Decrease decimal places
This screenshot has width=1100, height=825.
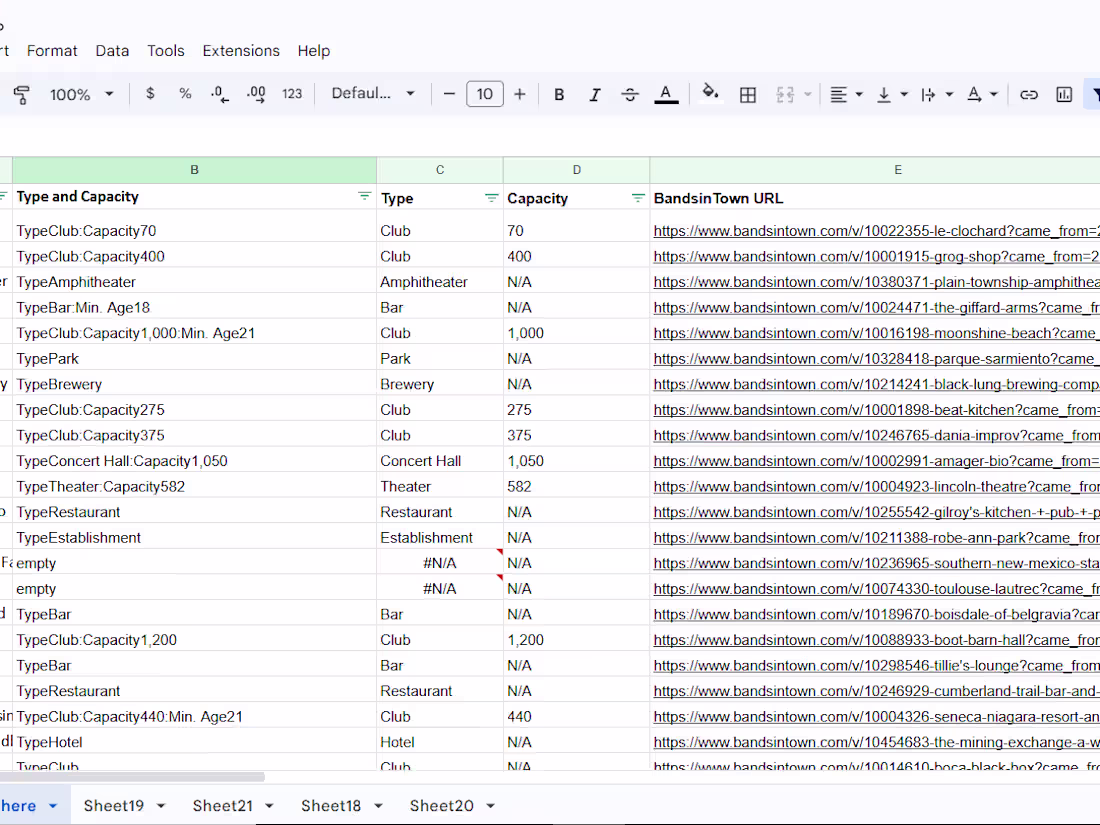coord(219,94)
